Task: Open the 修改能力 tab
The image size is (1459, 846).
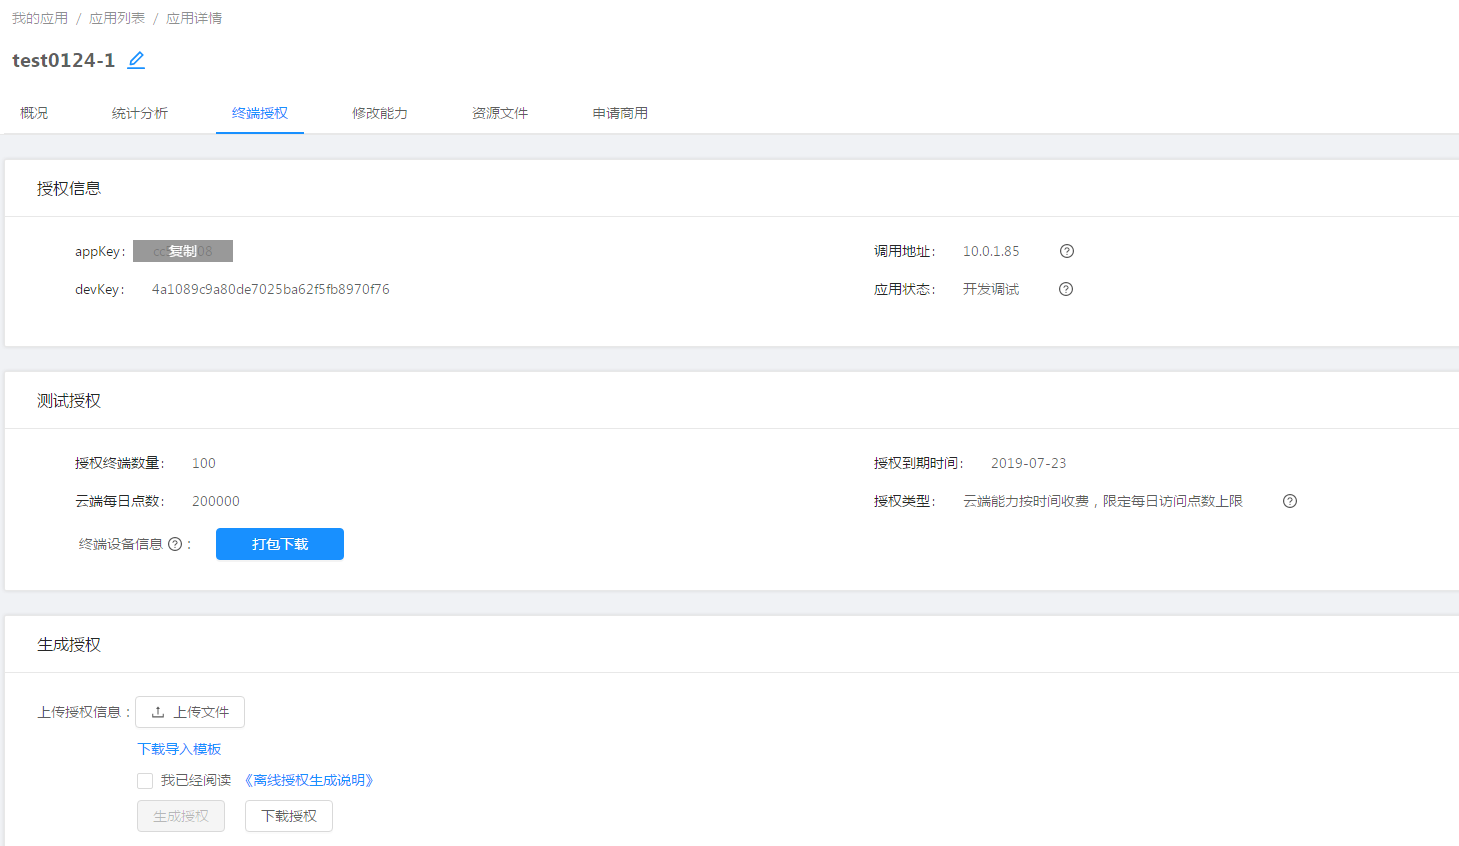Action: [380, 113]
